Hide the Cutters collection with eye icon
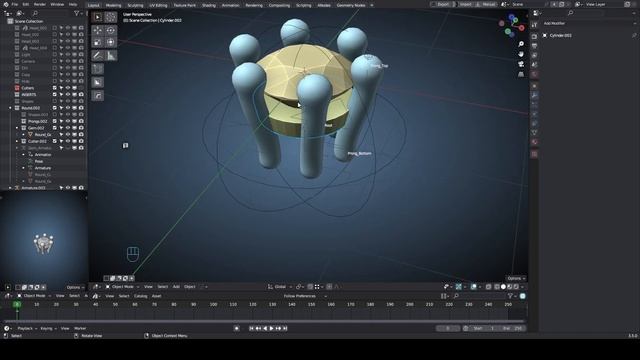 68,88
